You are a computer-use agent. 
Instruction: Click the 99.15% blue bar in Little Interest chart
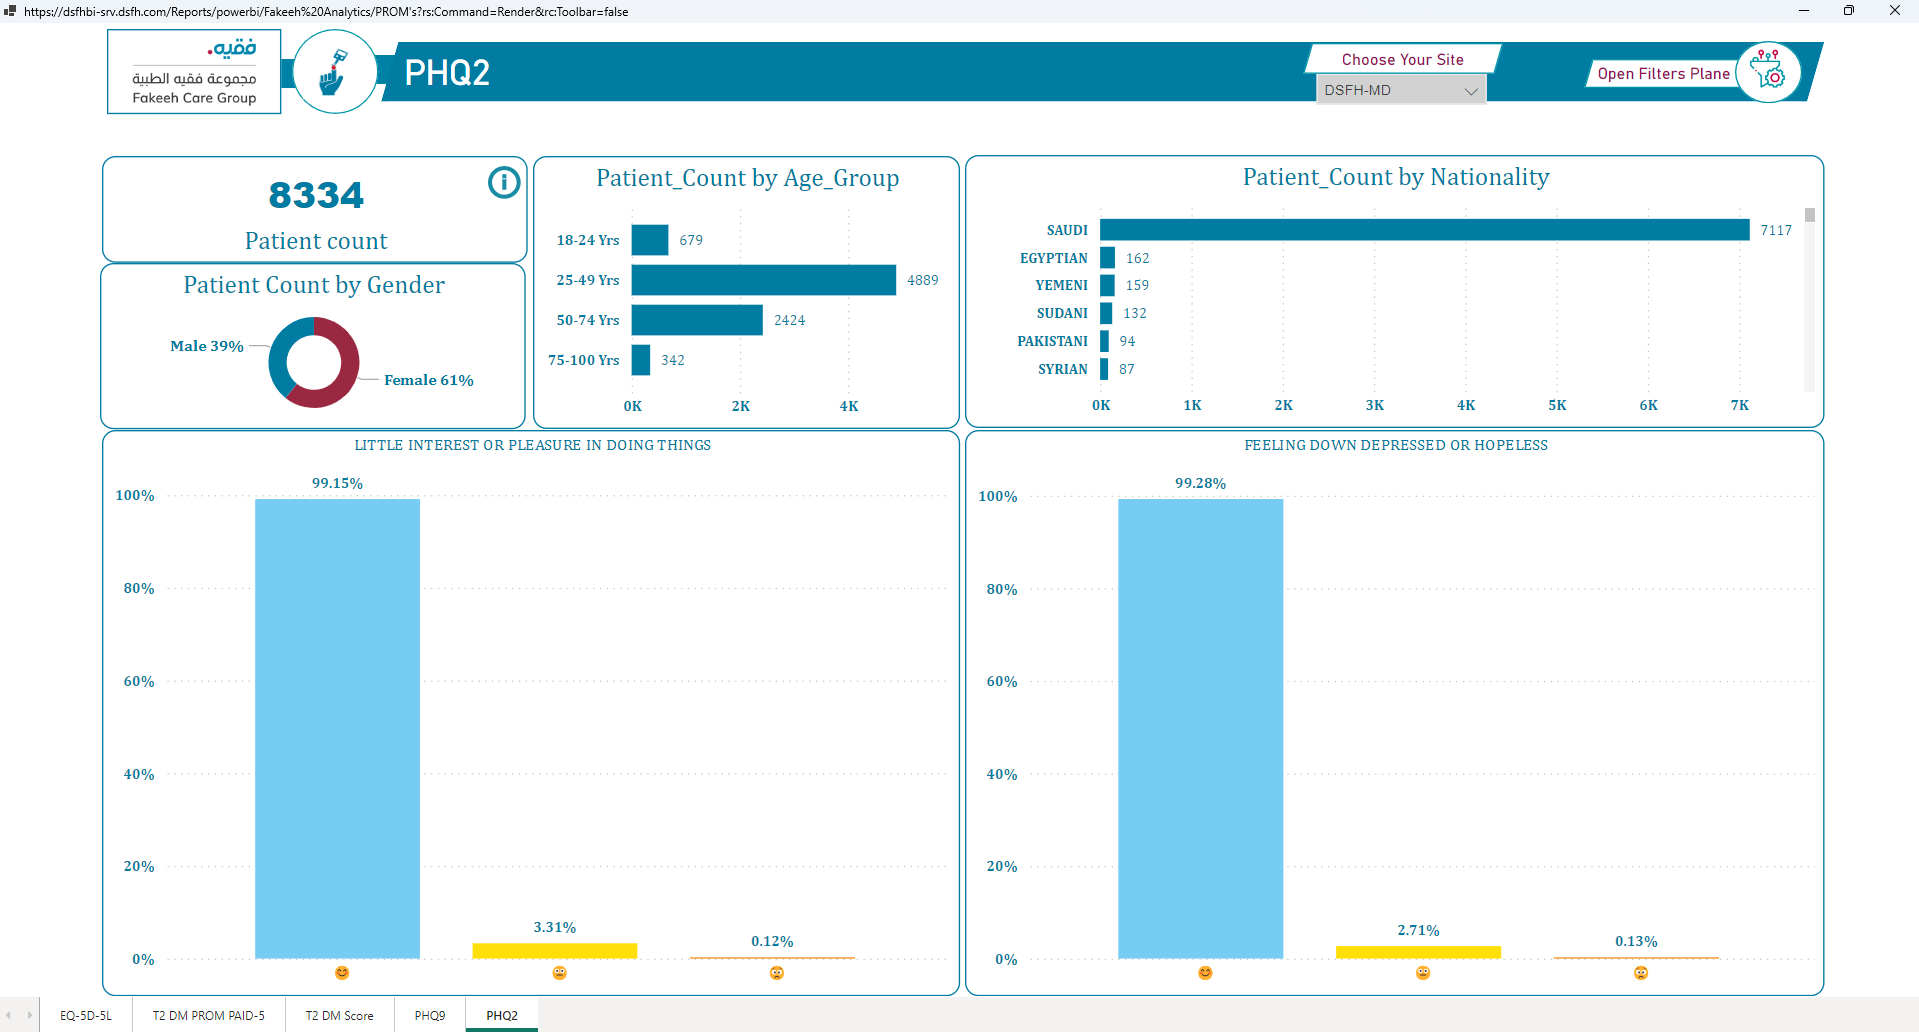(337, 729)
